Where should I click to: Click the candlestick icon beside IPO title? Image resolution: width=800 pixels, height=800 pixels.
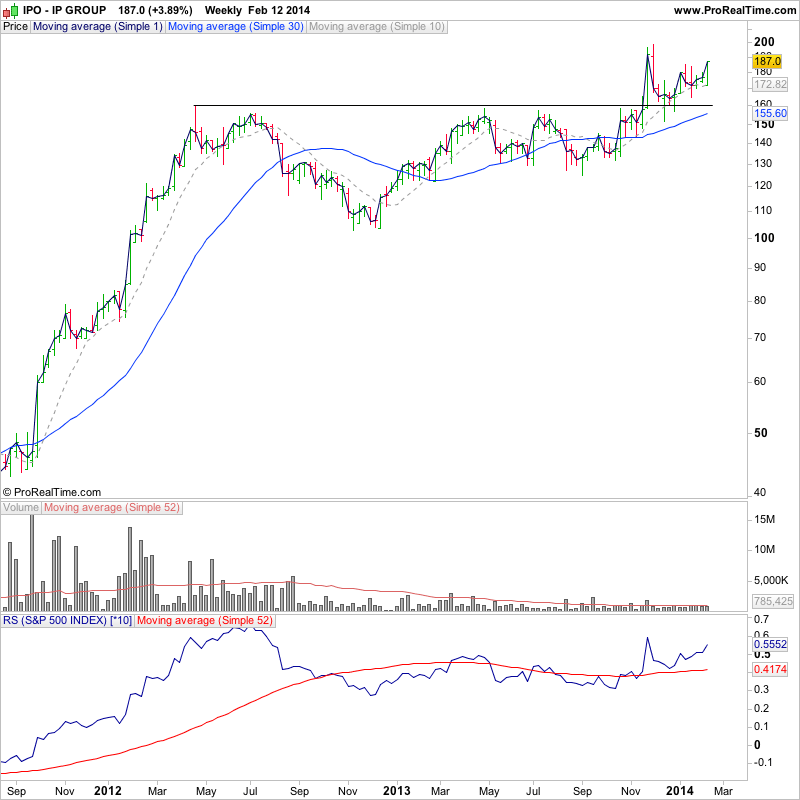pyautogui.click(x=11, y=10)
